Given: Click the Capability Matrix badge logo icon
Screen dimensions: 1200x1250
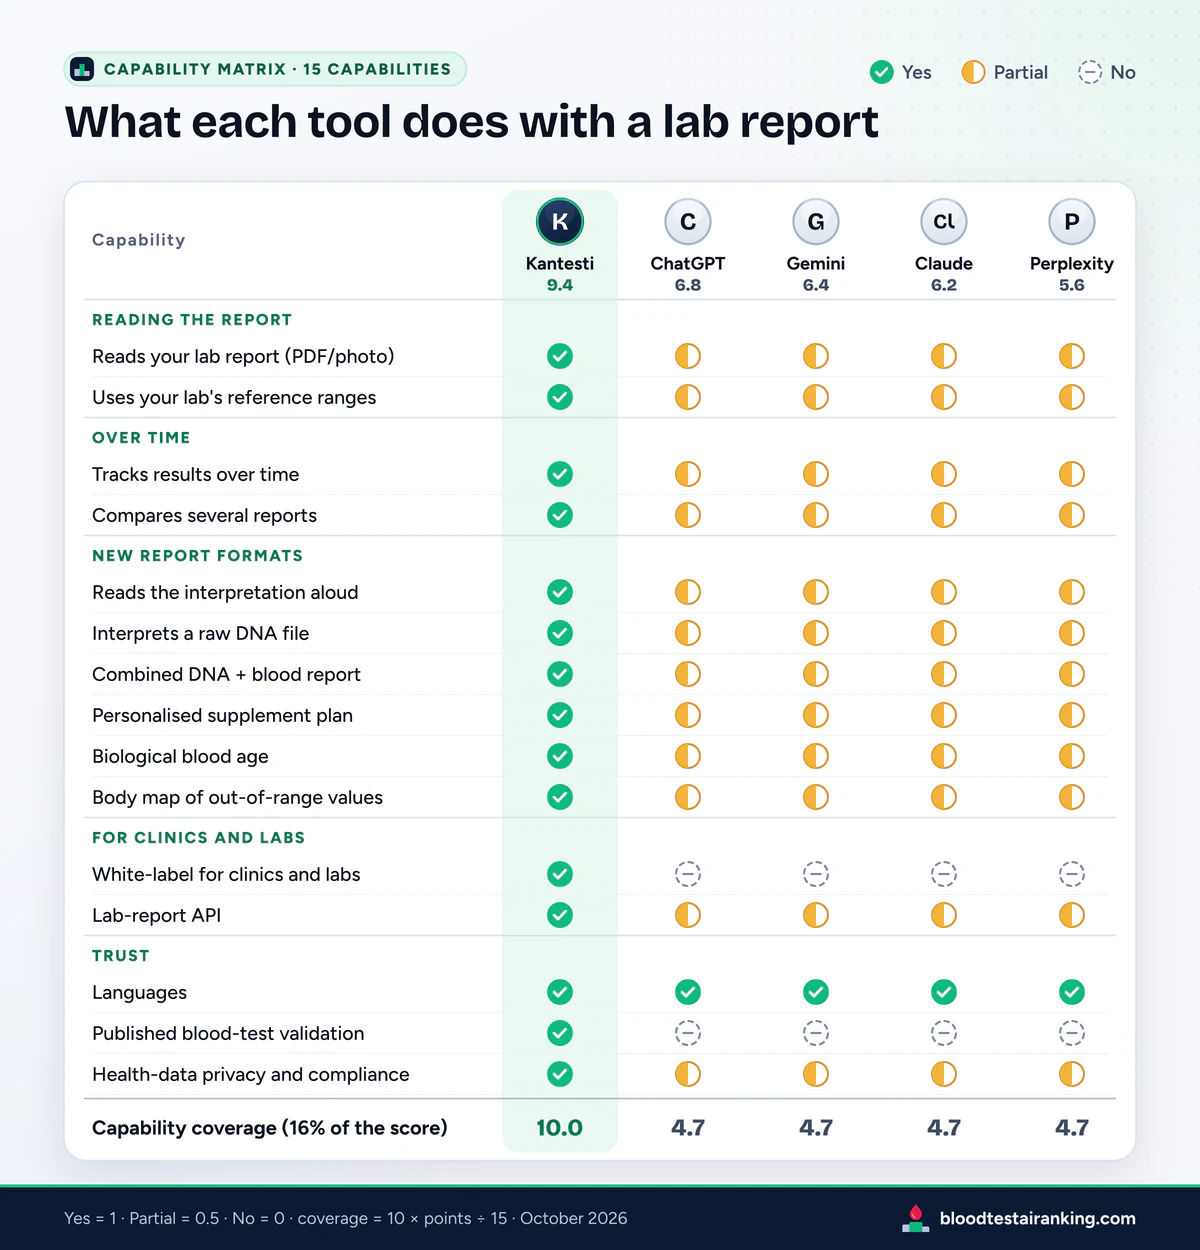Looking at the screenshot, I should [x=83, y=69].
